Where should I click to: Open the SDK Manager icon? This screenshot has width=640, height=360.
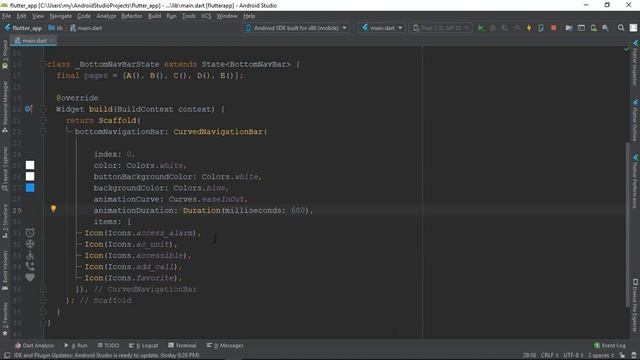coord(606,28)
